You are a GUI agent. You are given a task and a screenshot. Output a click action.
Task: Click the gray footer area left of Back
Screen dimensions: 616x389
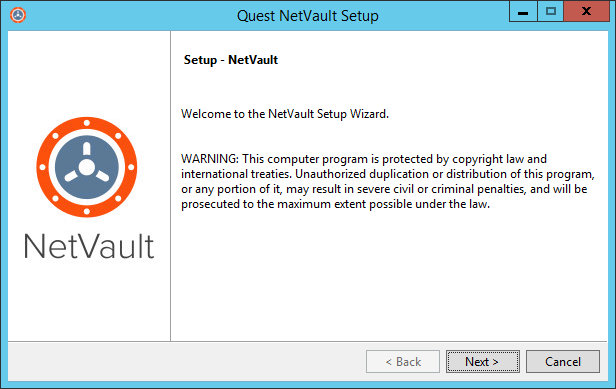[x=187, y=361]
